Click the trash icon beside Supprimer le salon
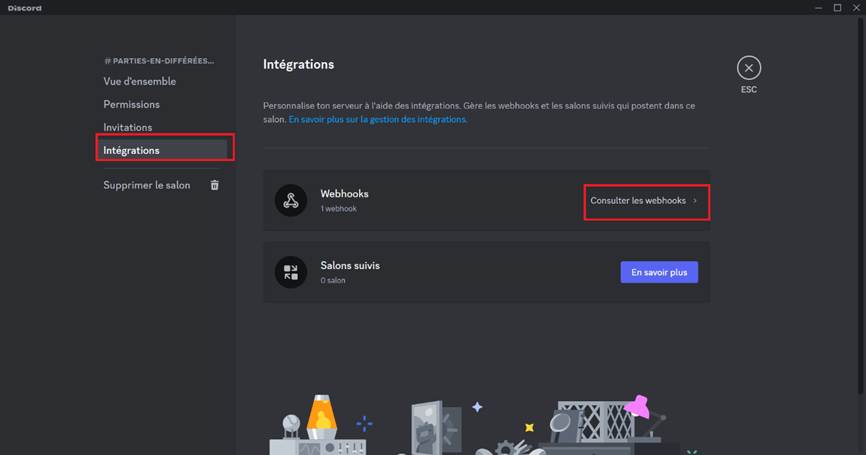This screenshot has width=866, height=455. (214, 185)
